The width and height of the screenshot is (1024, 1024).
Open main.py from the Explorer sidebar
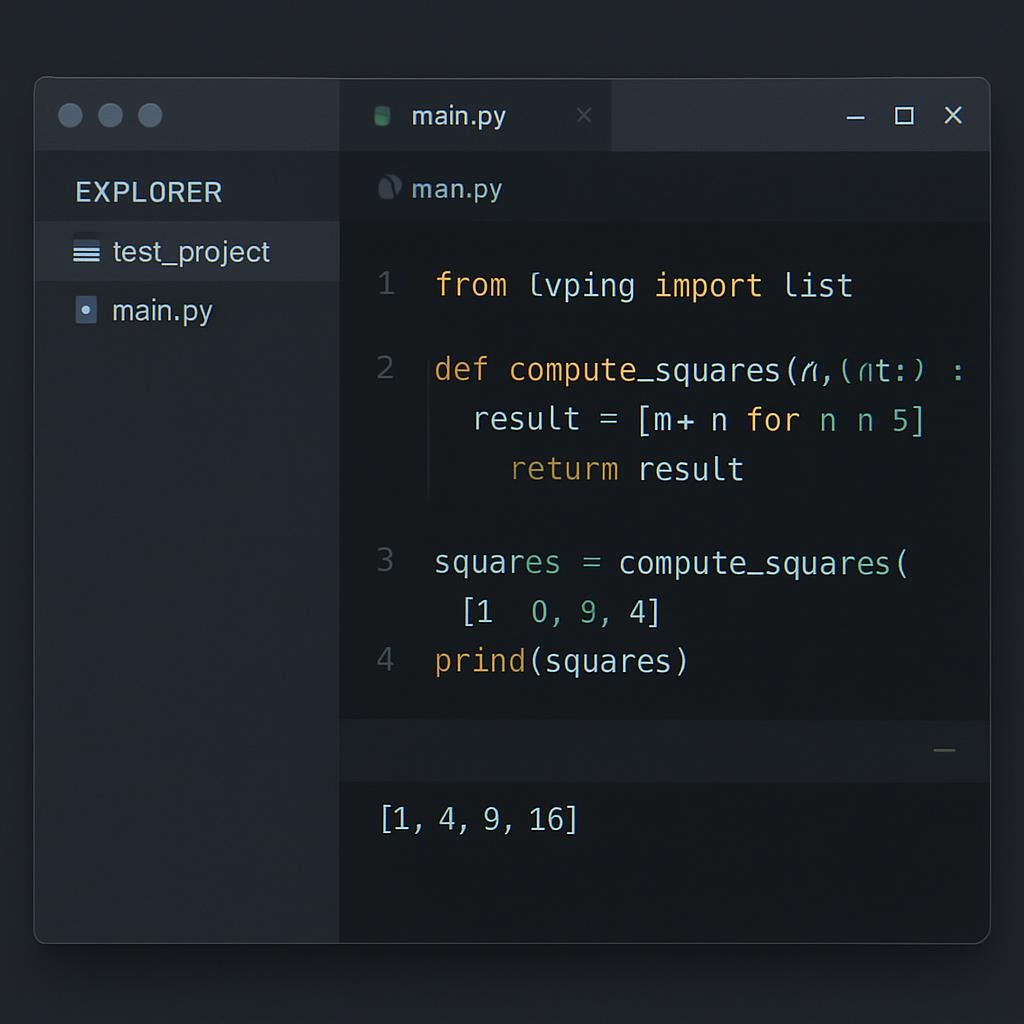pyautogui.click(x=162, y=311)
